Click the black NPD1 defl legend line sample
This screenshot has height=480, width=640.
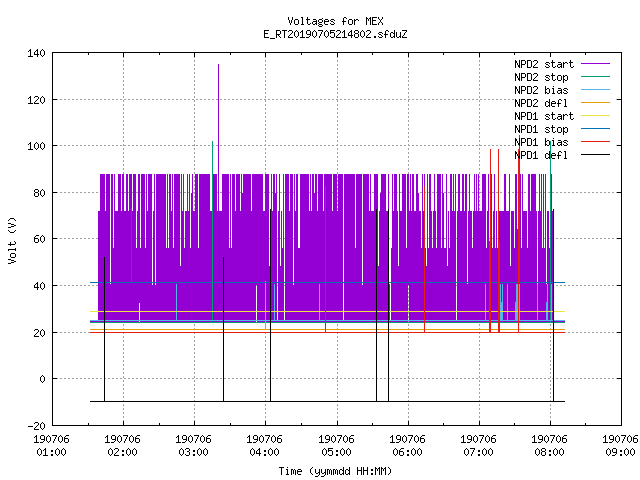pos(595,155)
